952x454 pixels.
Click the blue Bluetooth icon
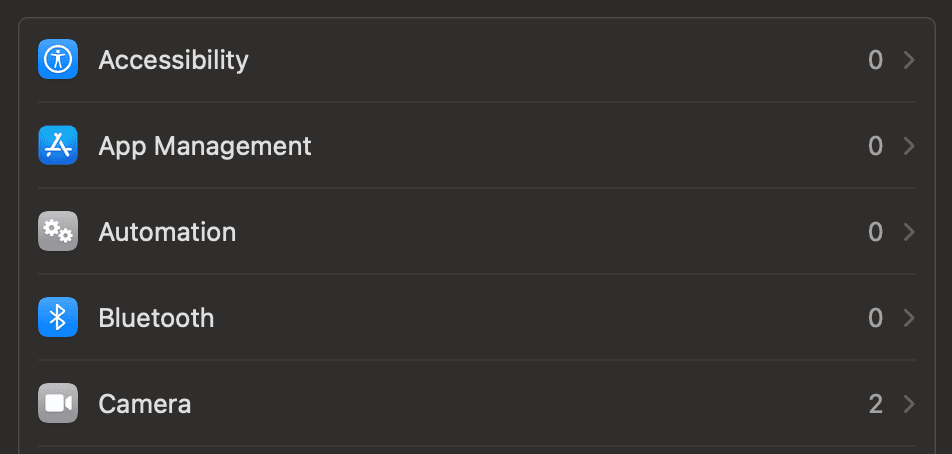[58, 318]
